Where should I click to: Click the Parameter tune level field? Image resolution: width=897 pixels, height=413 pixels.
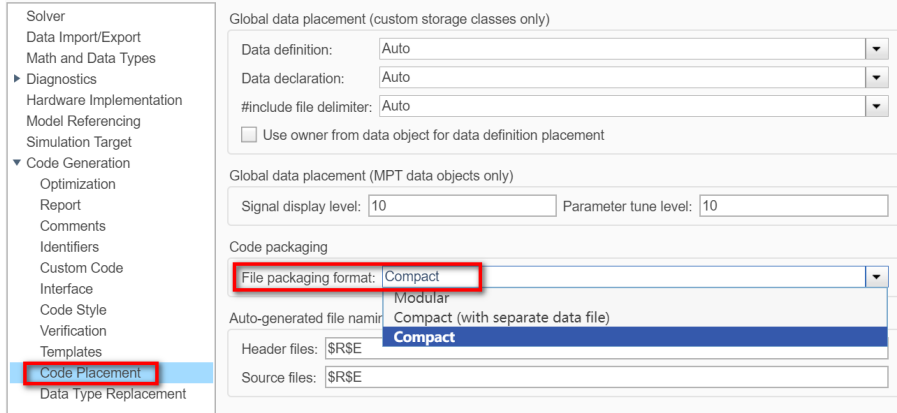click(792, 206)
